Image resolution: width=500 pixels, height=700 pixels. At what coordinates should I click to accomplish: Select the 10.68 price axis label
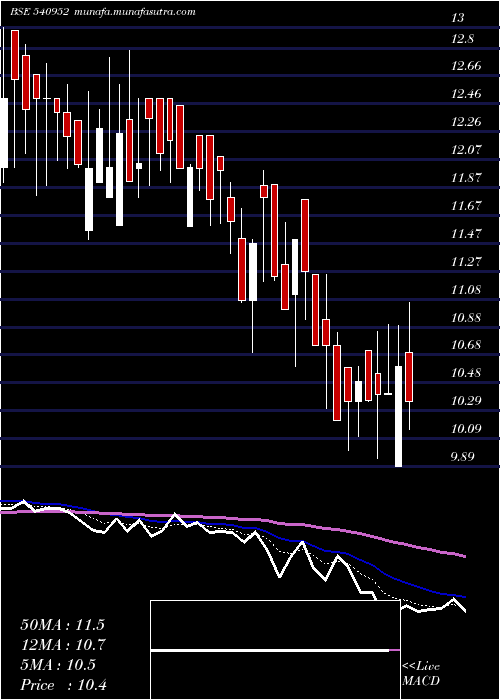465,345
